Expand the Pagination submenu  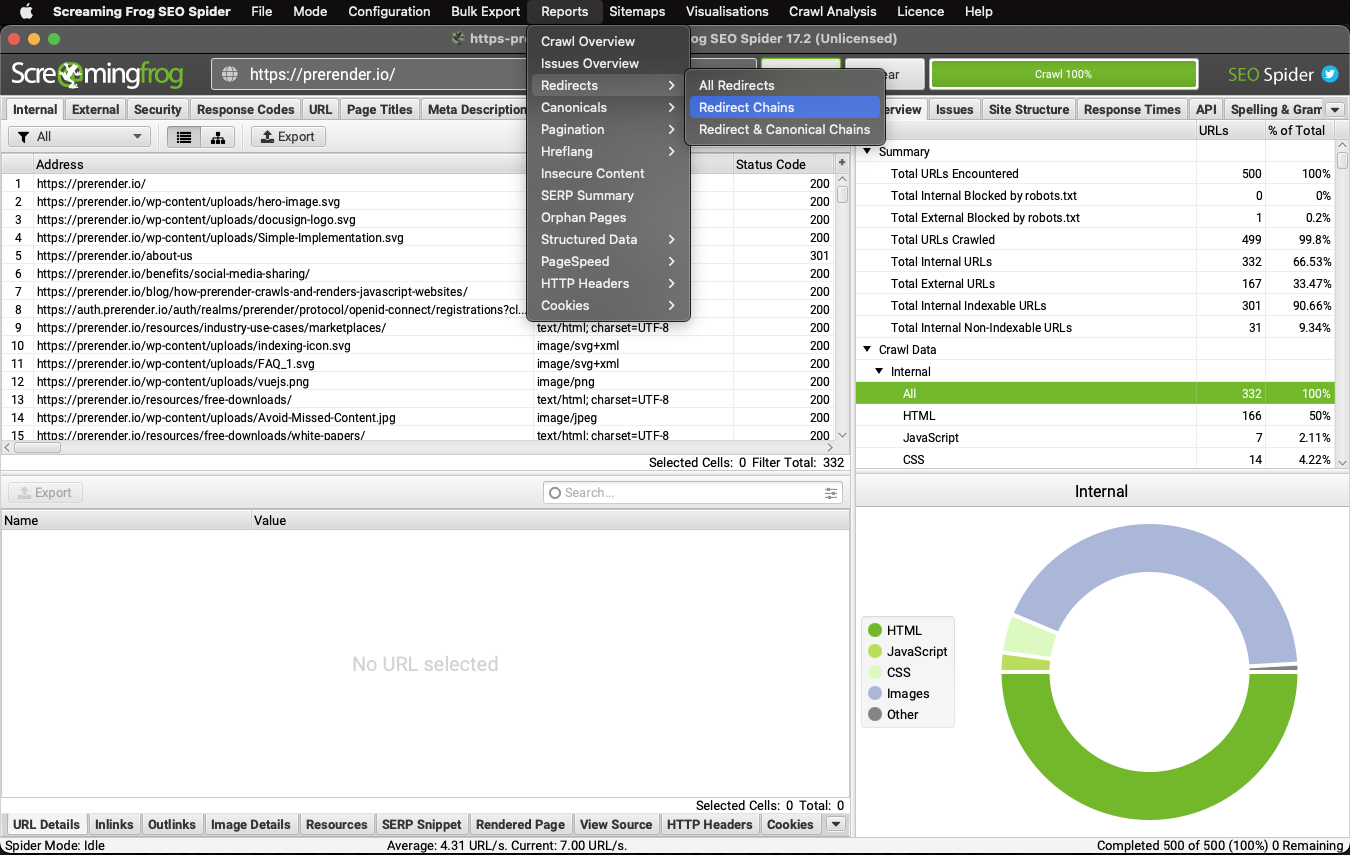coord(608,130)
